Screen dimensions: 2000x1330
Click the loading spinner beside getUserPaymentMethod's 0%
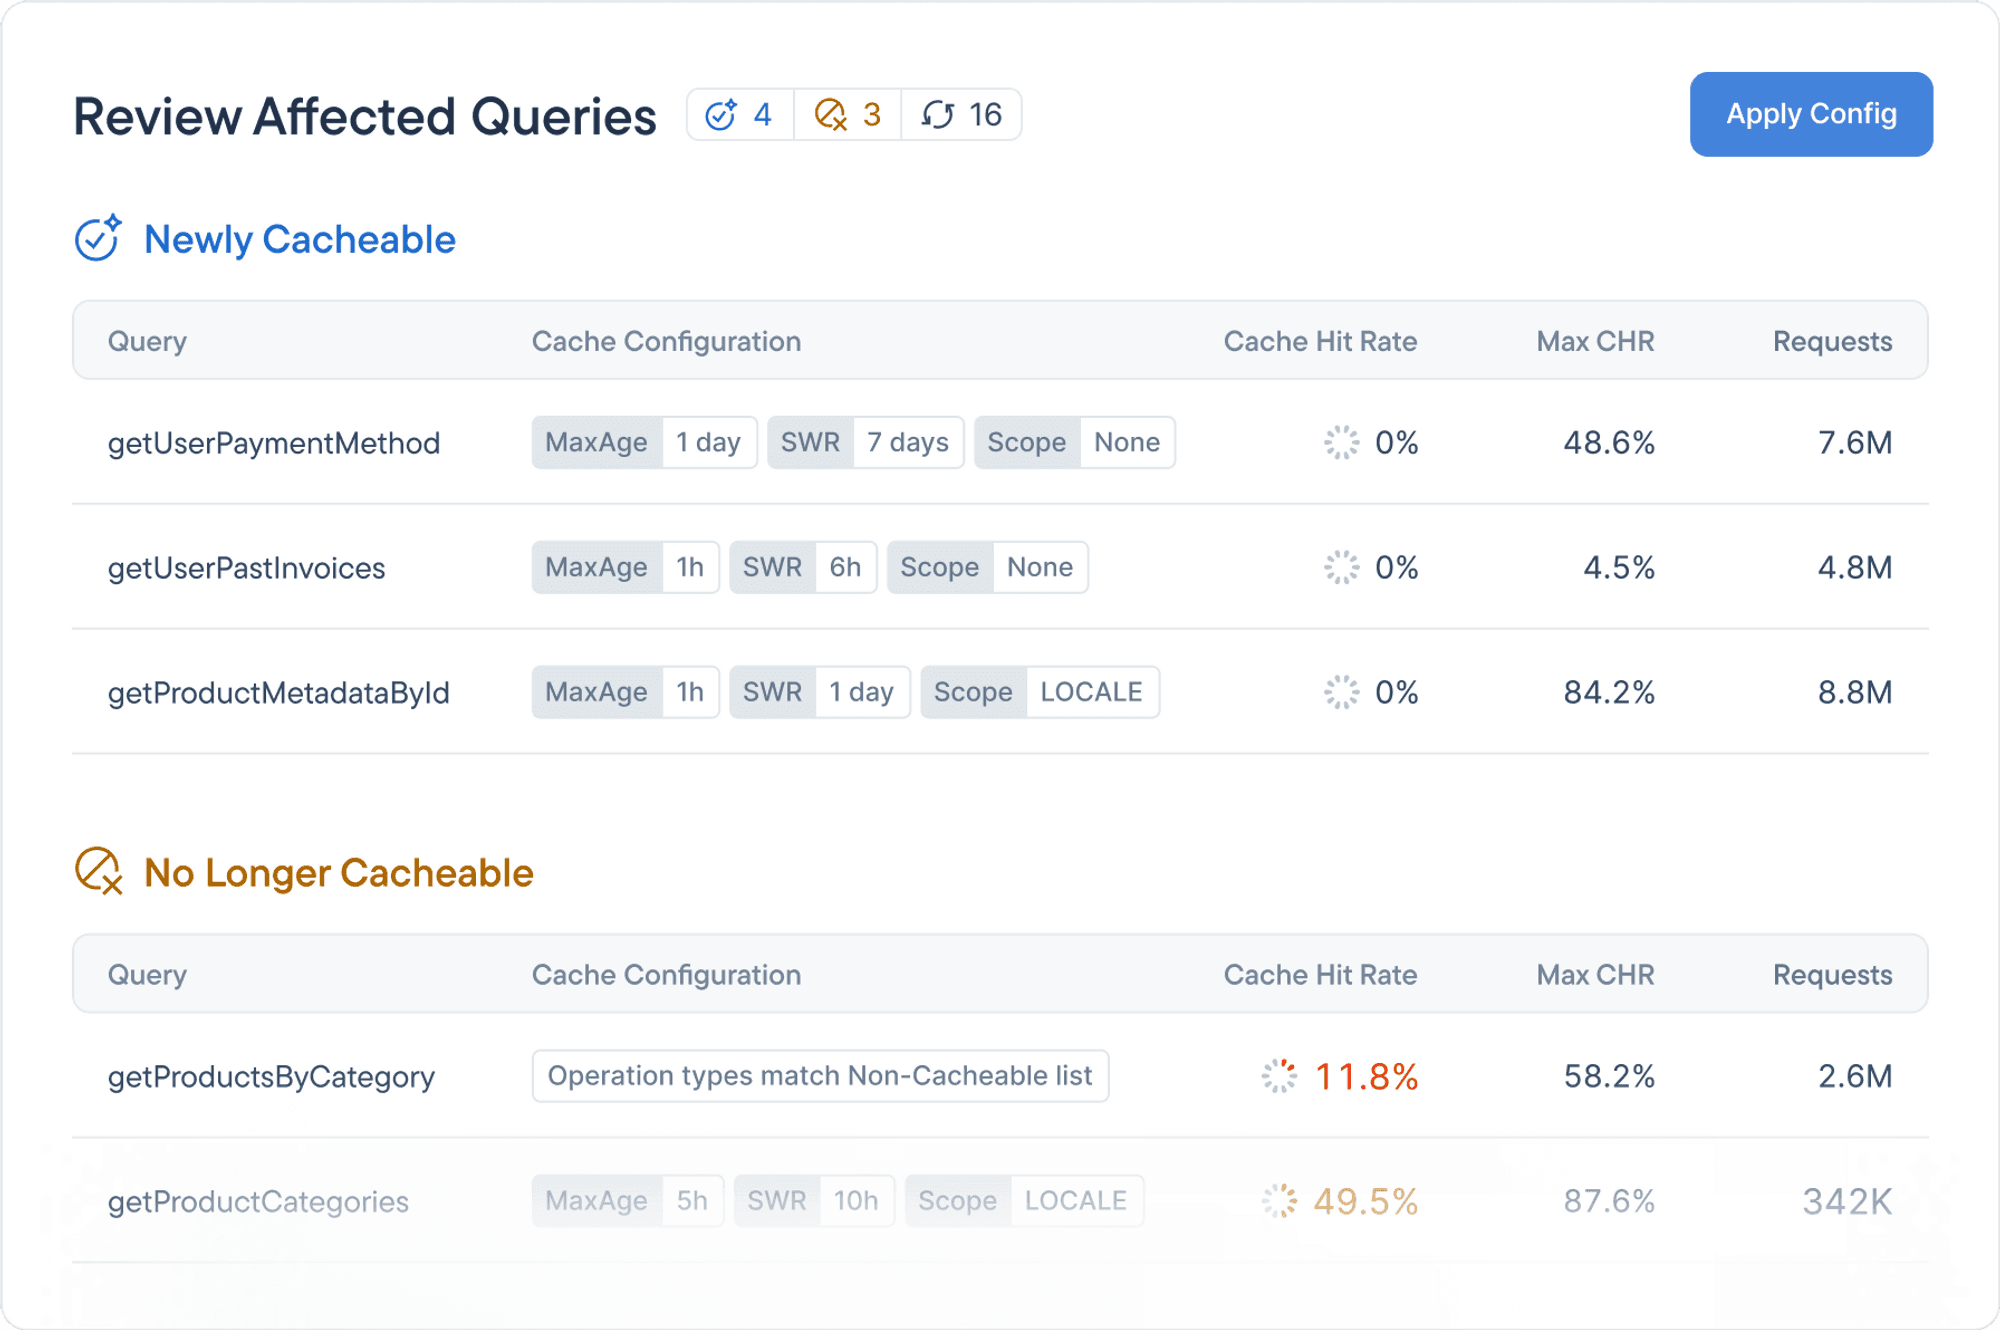coord(1340,442)
